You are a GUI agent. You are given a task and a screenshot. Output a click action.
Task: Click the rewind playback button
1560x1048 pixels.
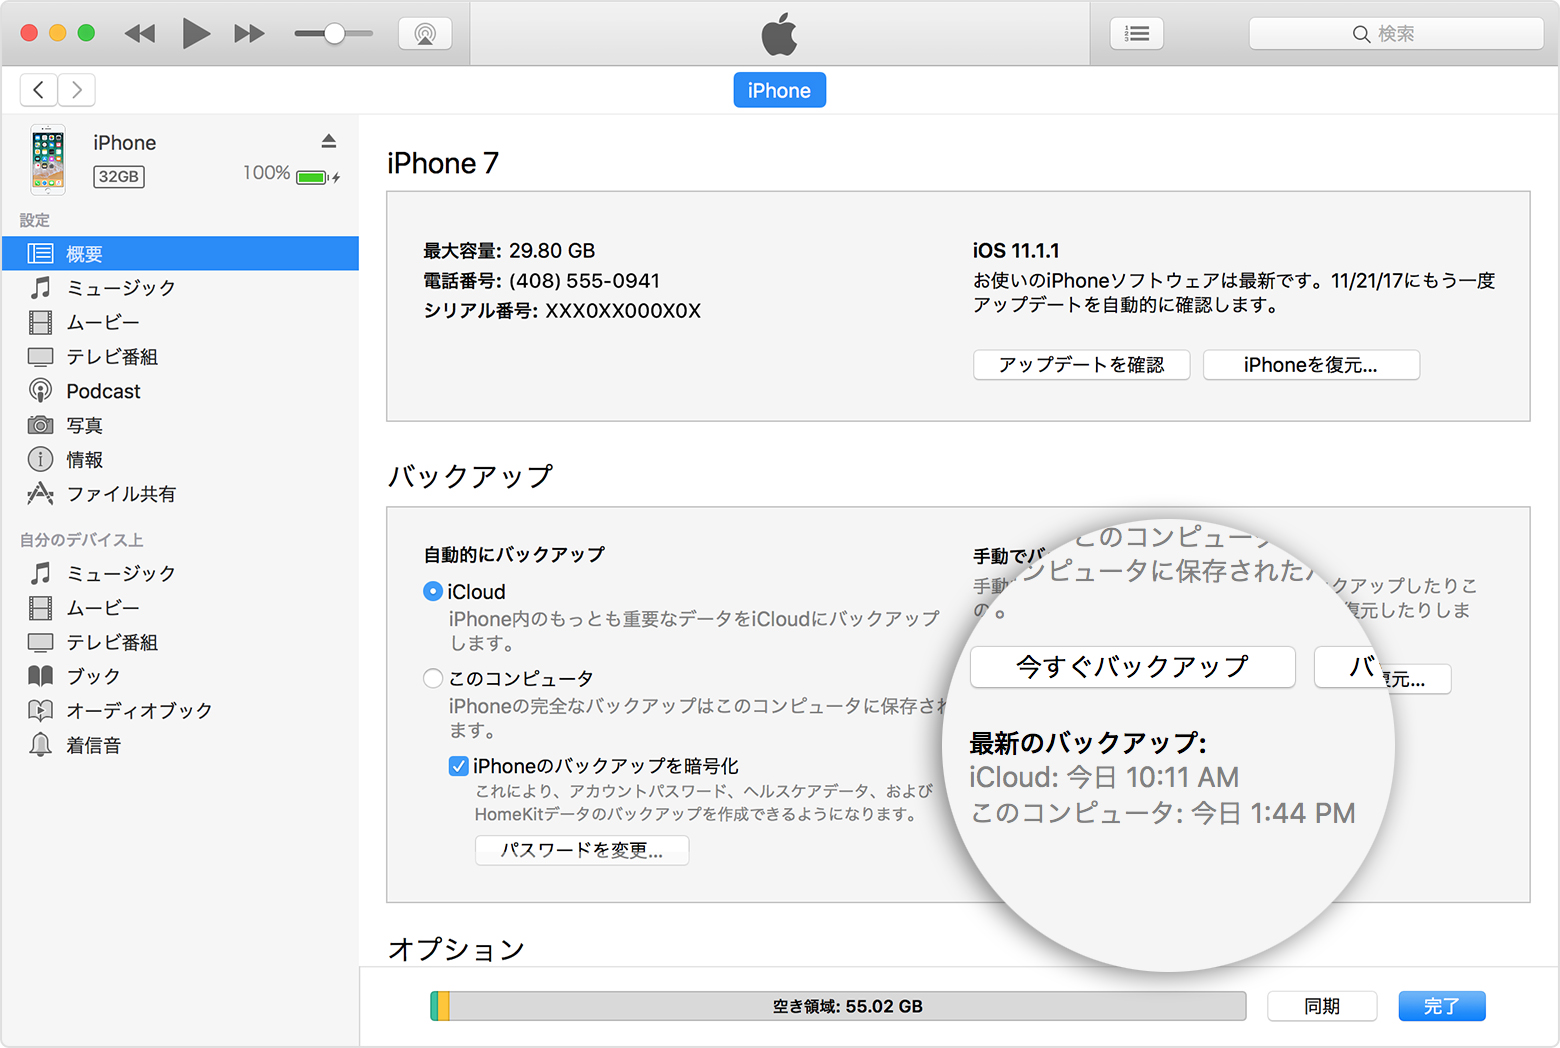[x=140, y=34]
